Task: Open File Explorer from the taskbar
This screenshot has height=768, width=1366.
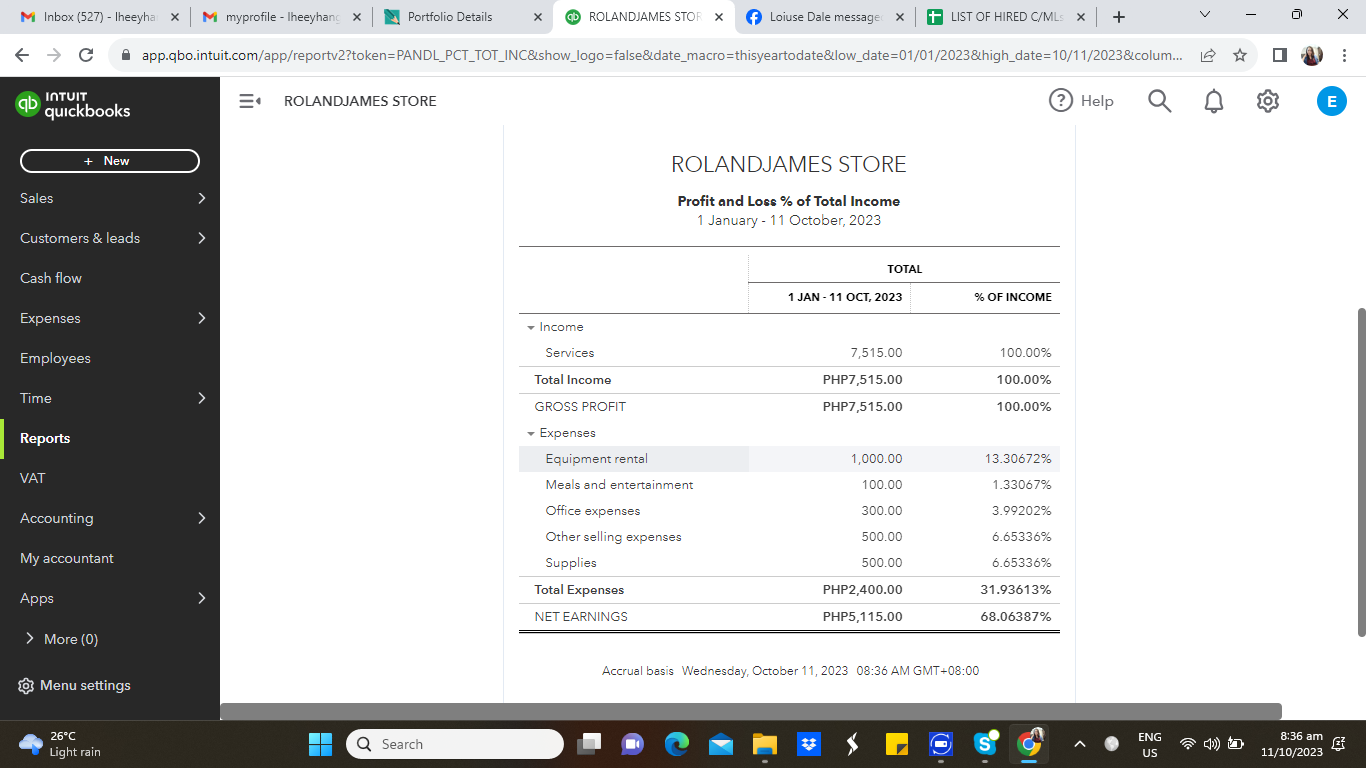Action: point(765,744)
